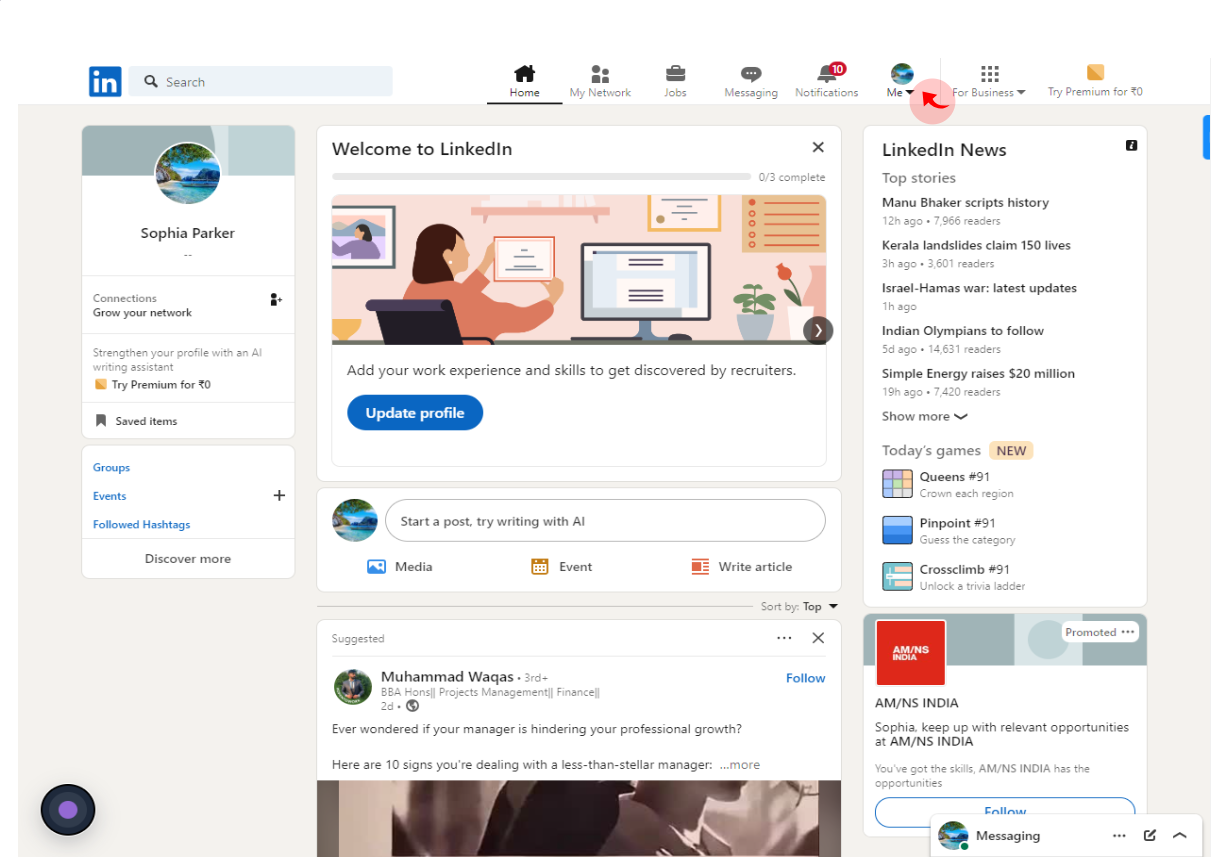
Task: Open Sophia Parker profile name link
Action: tap(188, 233)
